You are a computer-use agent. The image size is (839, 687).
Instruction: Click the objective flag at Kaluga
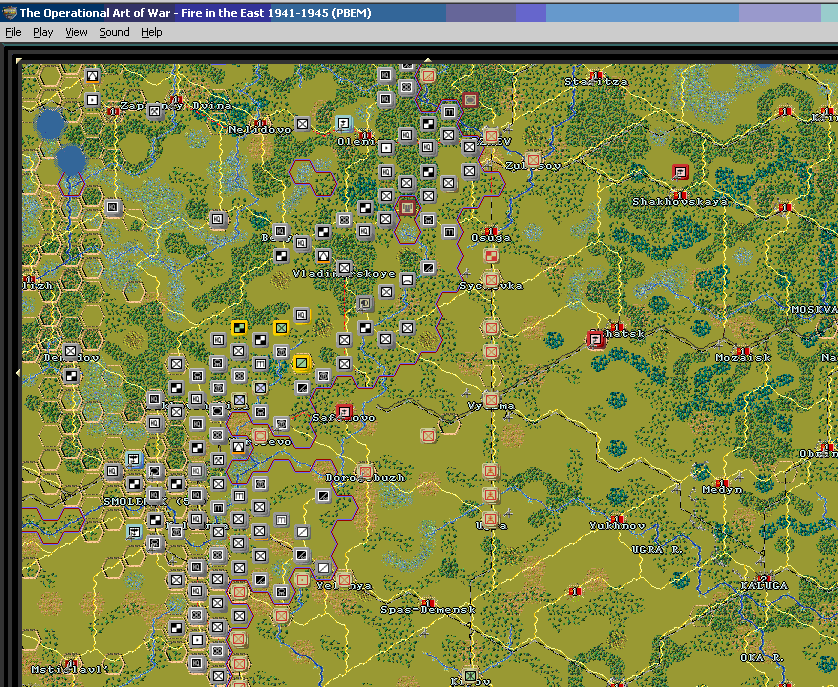click(764, 579)
